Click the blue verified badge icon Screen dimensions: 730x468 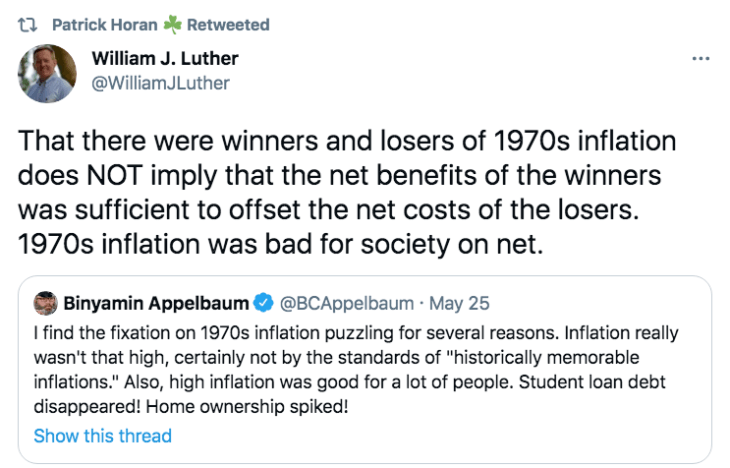pyautogui.click(x=262, y=301)
